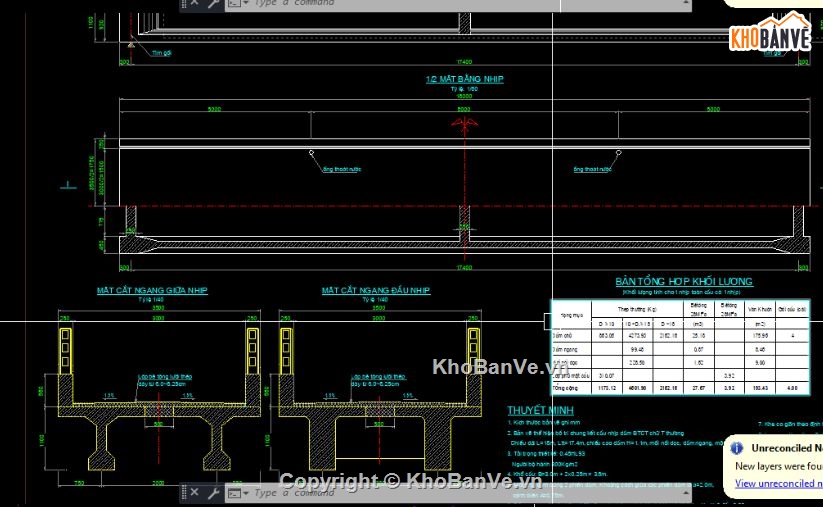Click the 'Lớp phủ mặt cầu' row label
Viewport: 823px width, 507px height.
coord(571,376)
